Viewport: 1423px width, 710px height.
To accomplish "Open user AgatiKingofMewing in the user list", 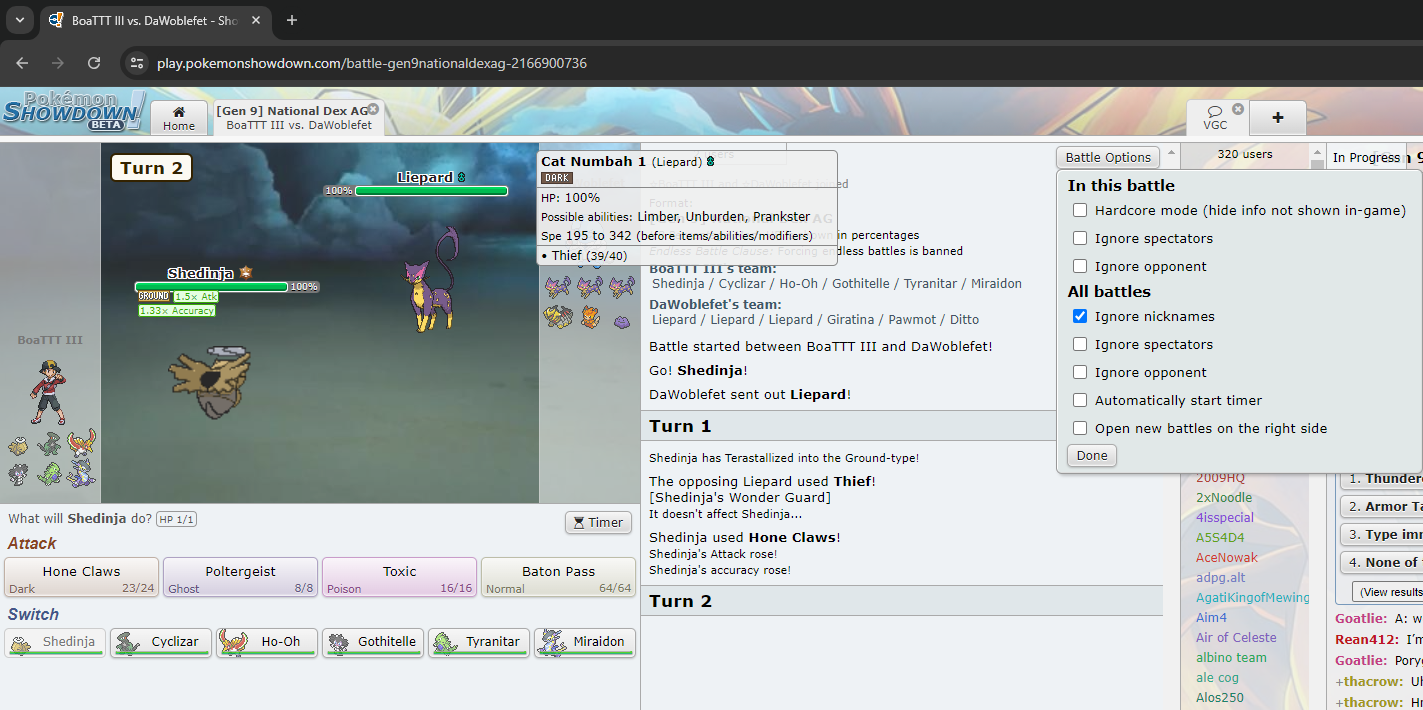I will point(1252,597).
